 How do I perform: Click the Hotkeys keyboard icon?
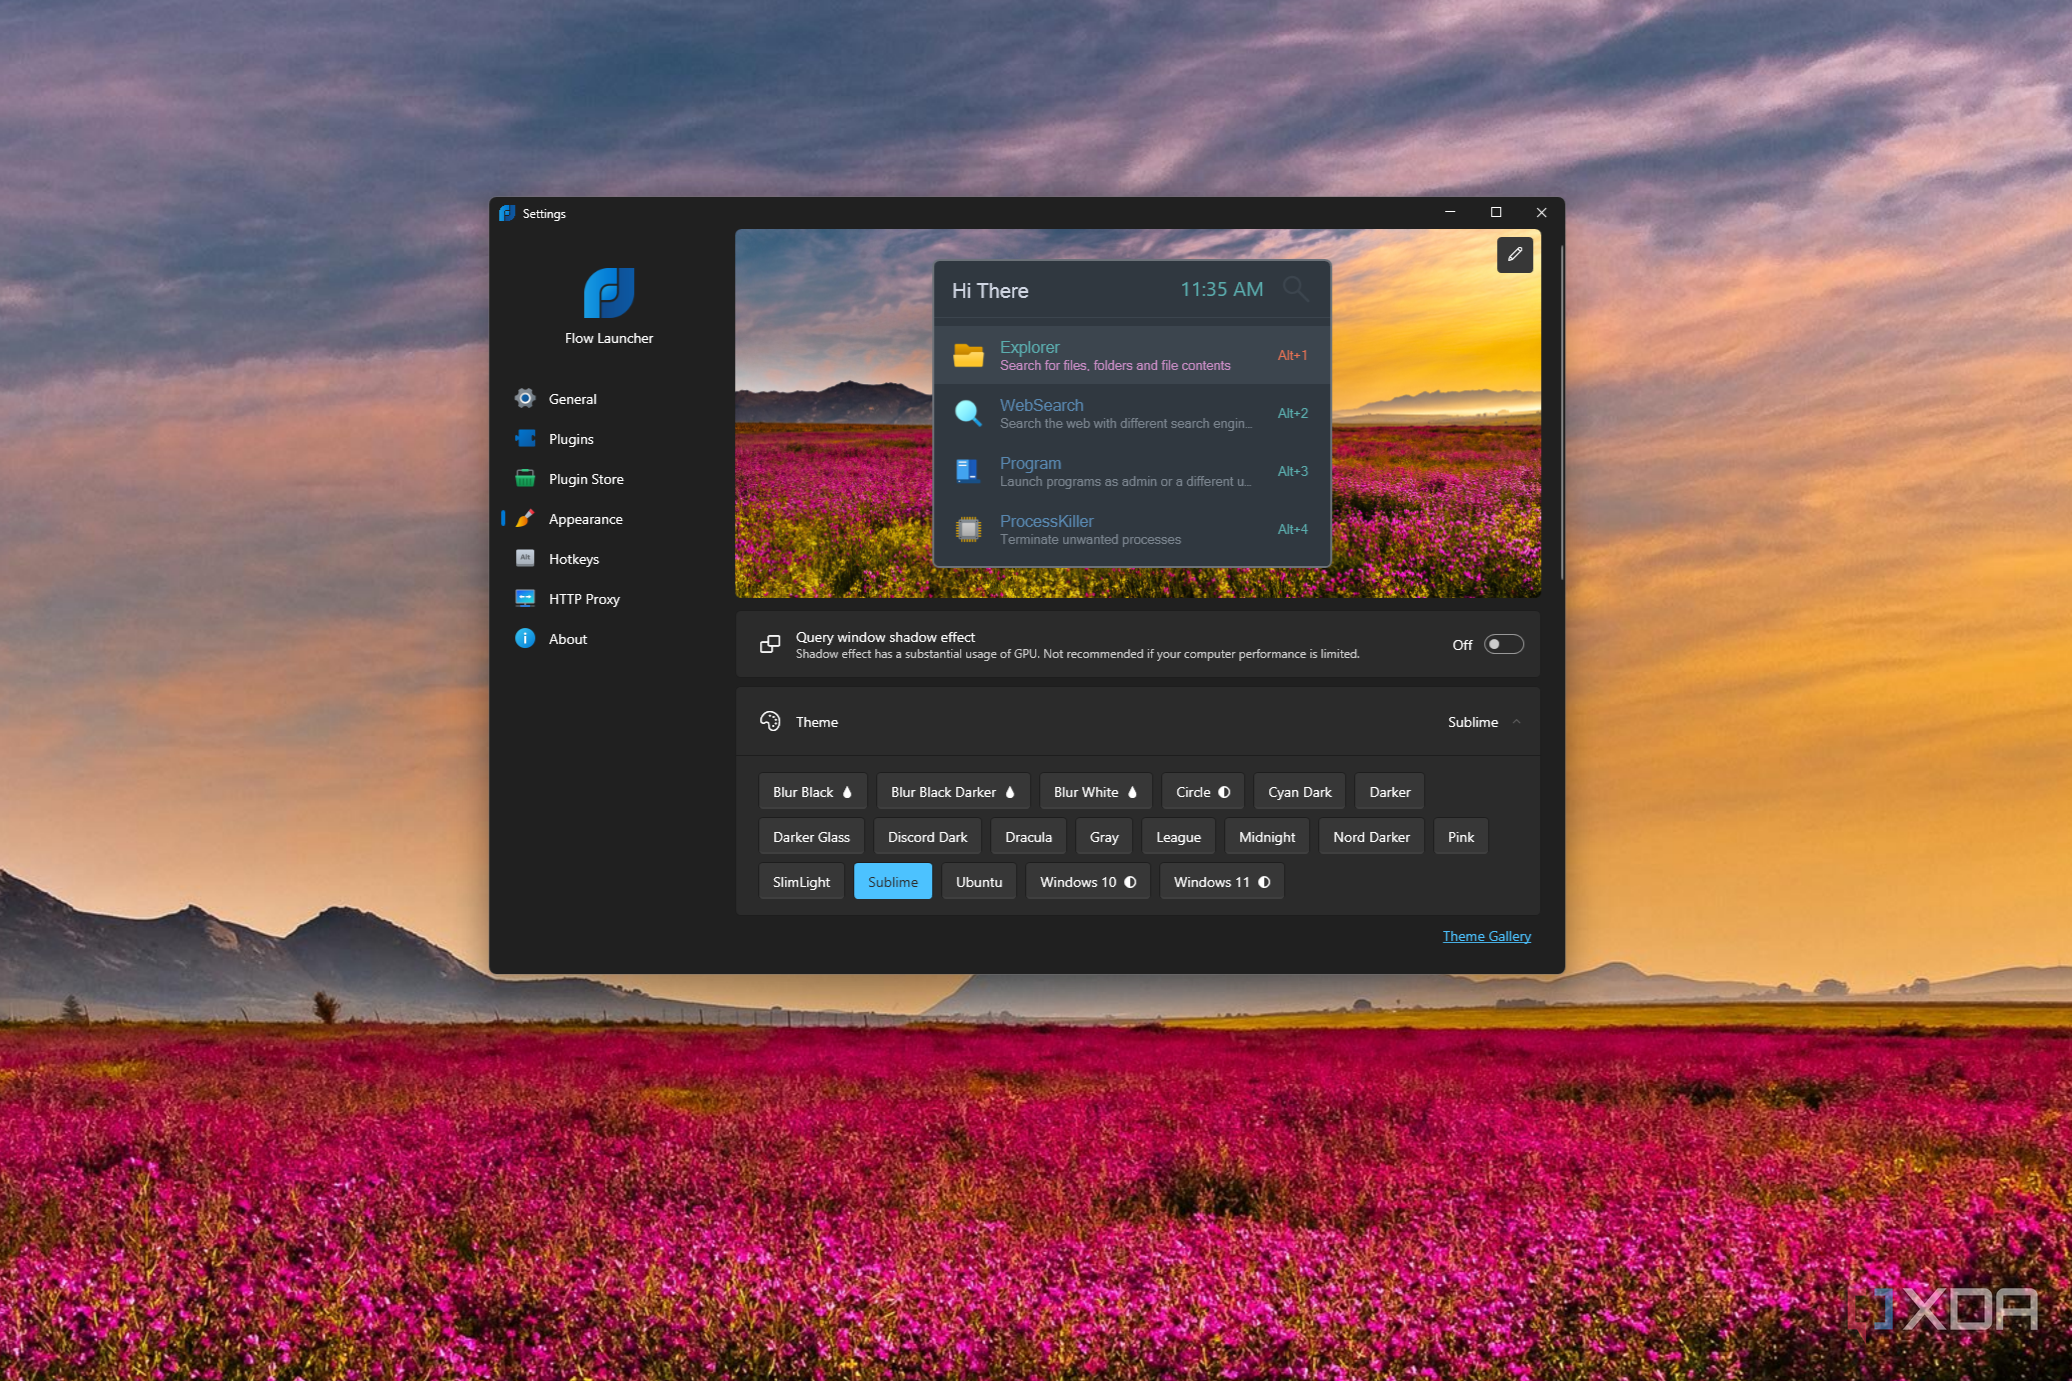point(524,558)
